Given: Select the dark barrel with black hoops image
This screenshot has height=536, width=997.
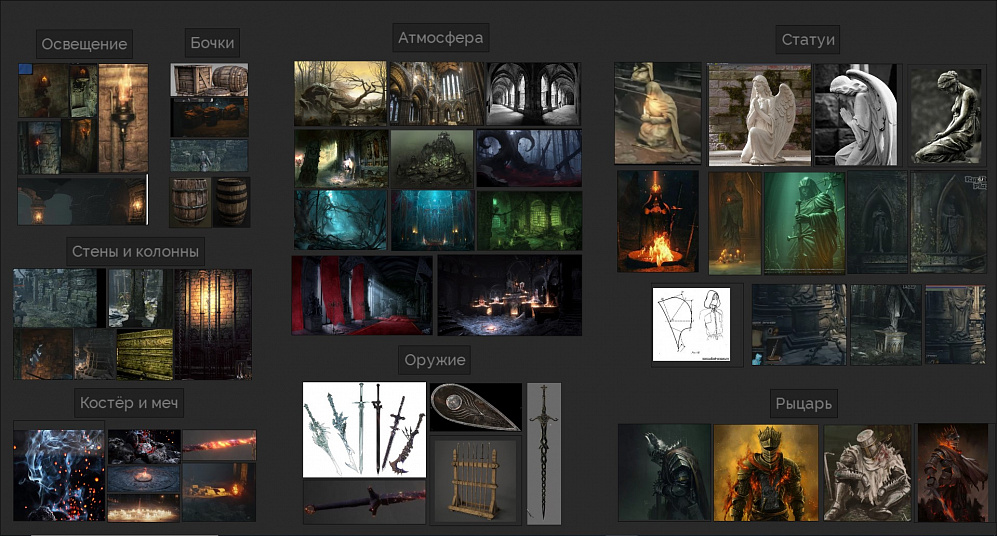Looking at the screenshot, I should pos(231,202).
